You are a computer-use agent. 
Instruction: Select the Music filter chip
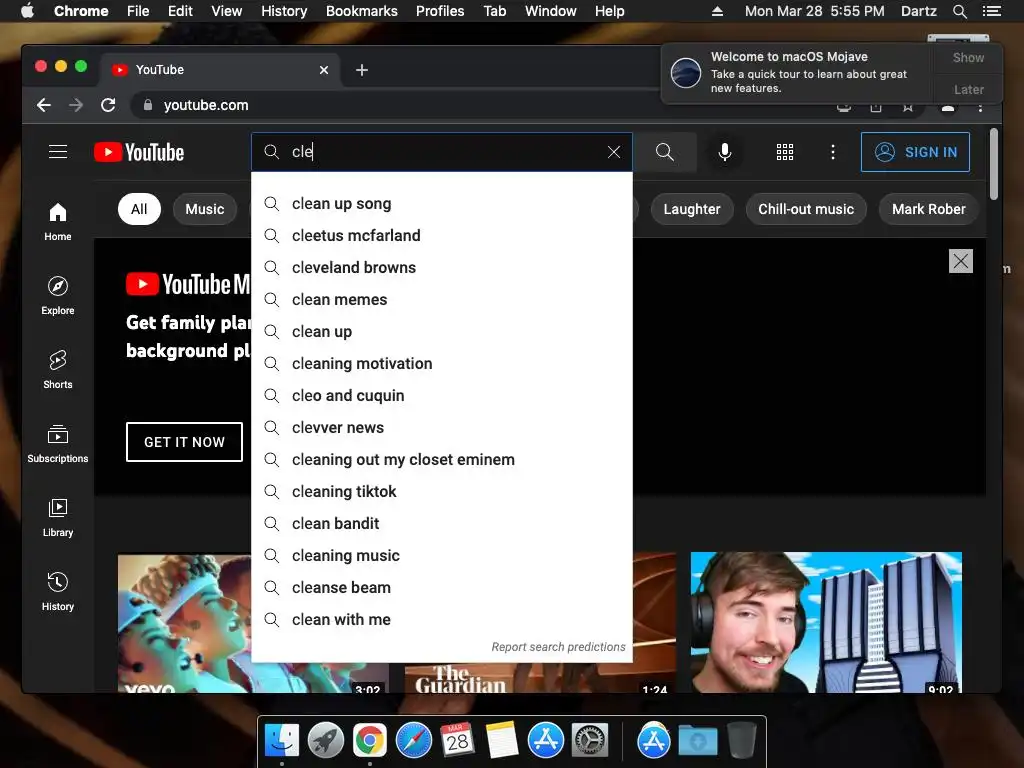point(204,209)
